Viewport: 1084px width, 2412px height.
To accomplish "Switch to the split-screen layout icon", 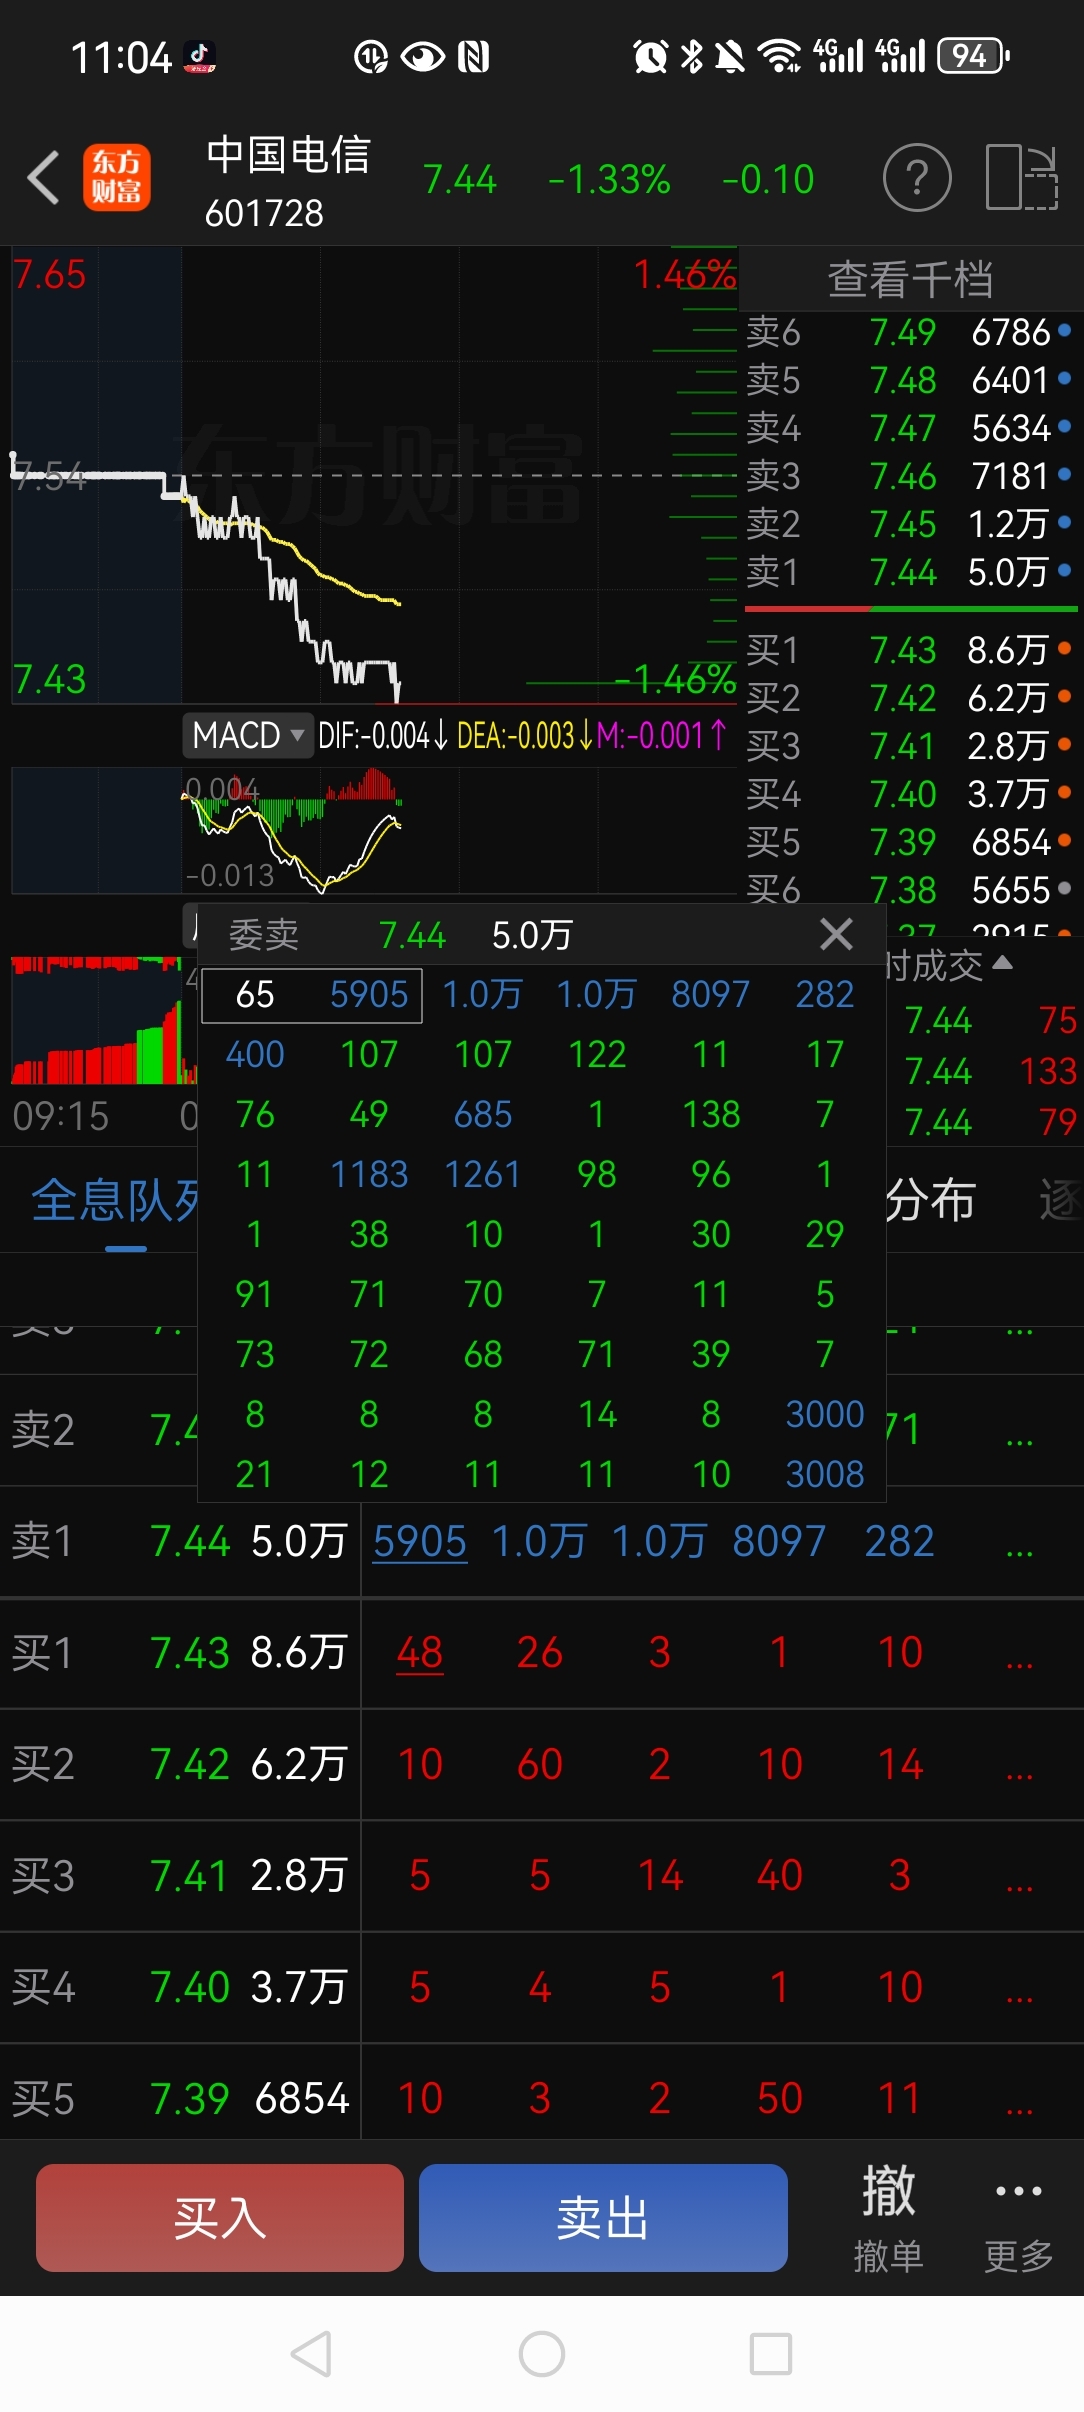I will 1021,178.
